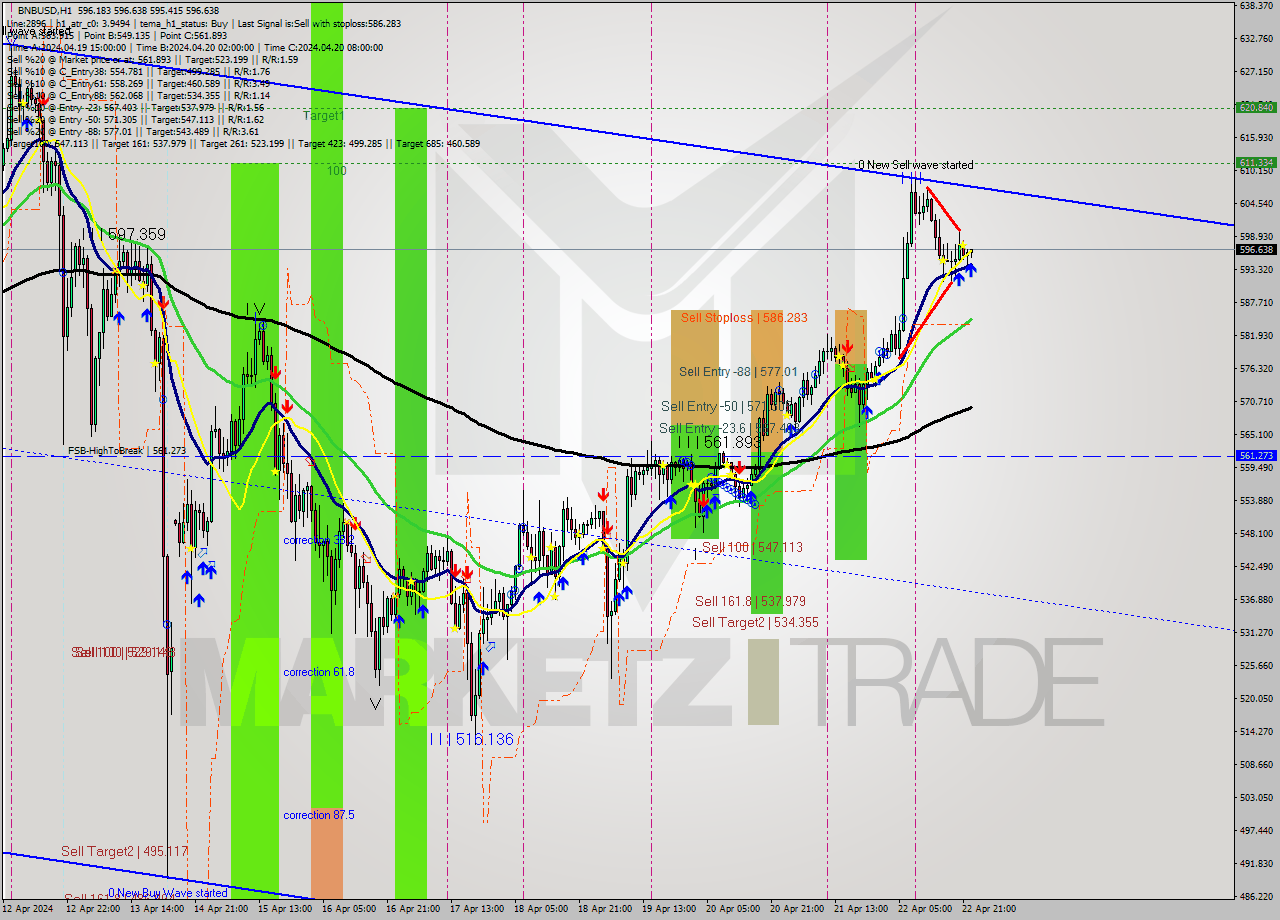
Task: Click the 'correction 87.5' label
Action: [x=318, y=815]
